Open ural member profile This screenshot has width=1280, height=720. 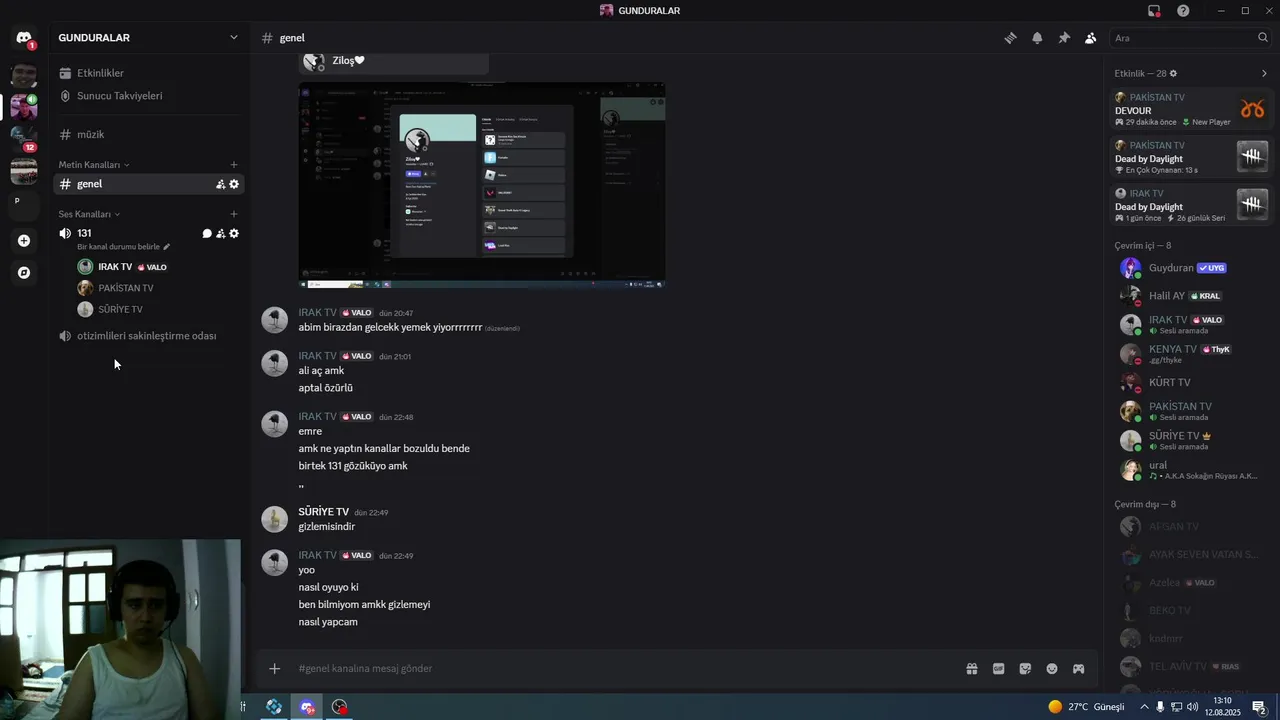[x=1191, y=470]
